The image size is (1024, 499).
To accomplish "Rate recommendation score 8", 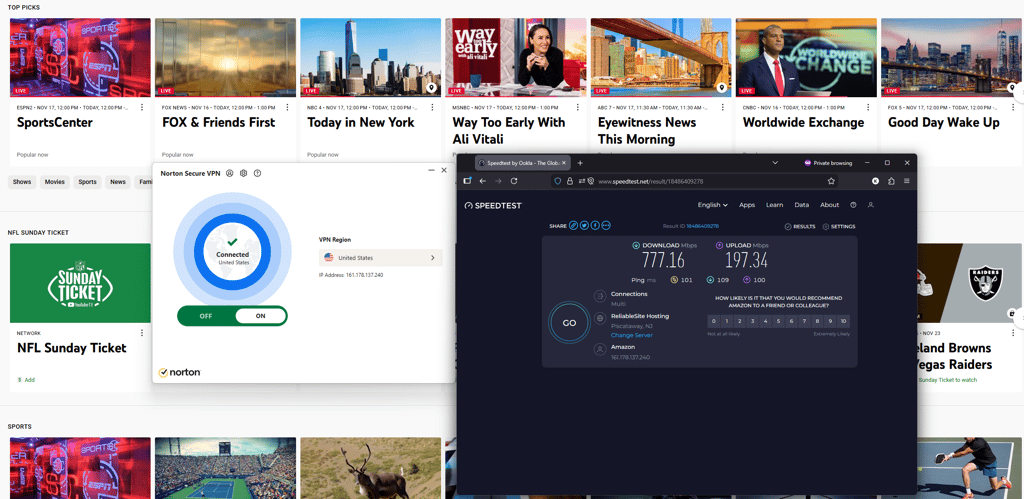I will click(817, 321).
